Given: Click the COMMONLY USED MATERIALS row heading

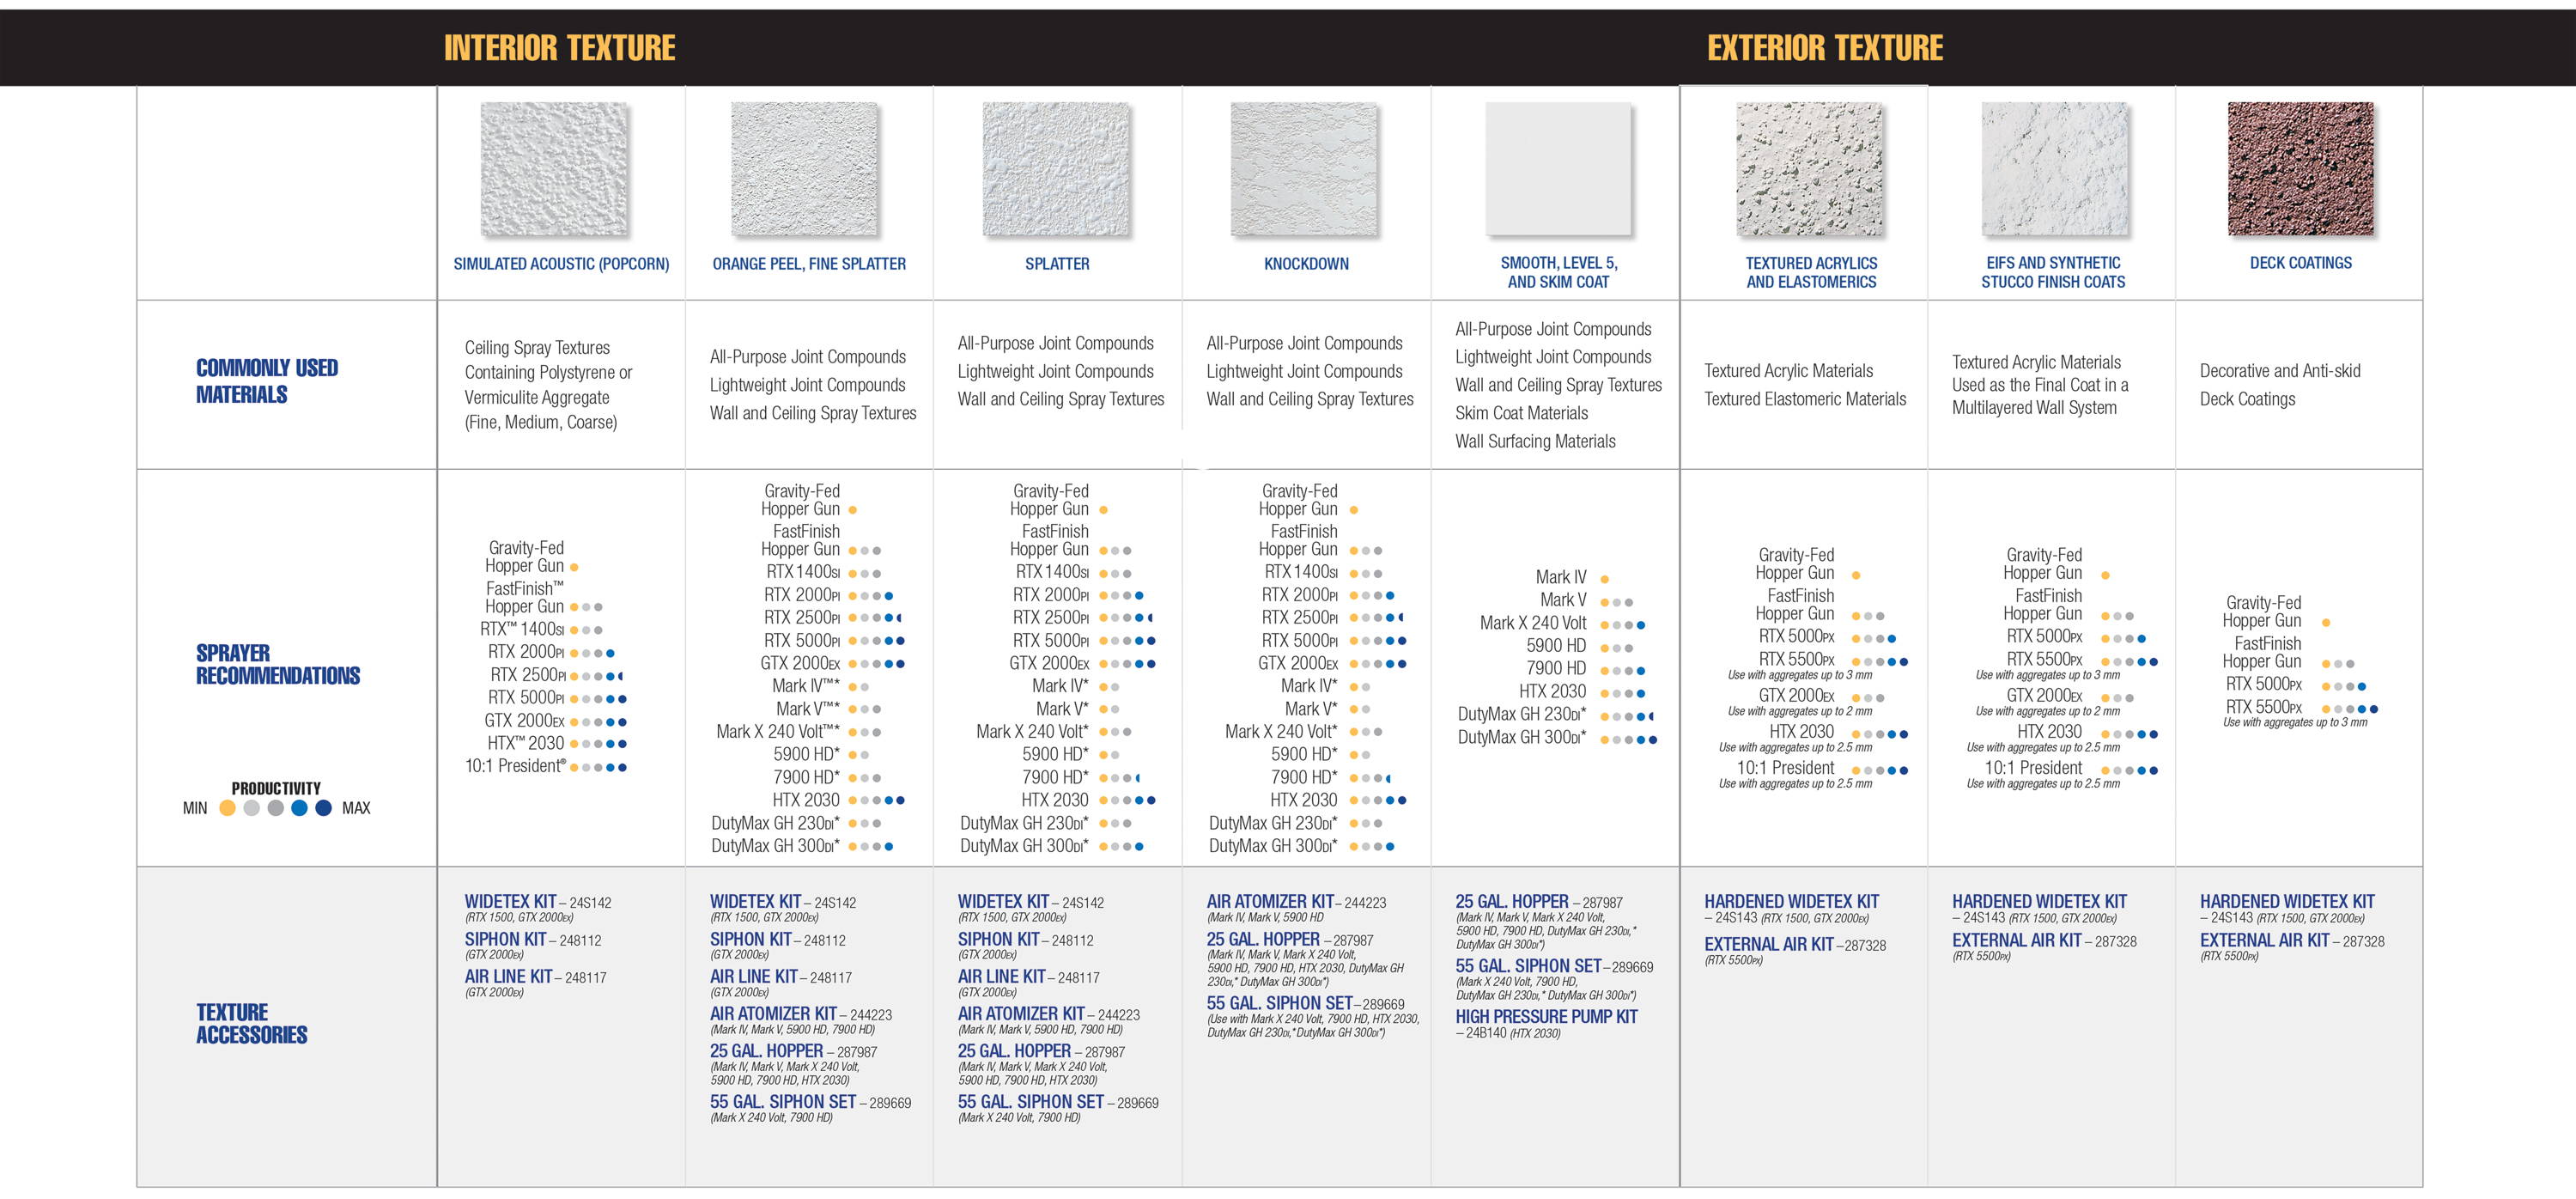Looking at the screenshot, I should click(x=267, y=381).
